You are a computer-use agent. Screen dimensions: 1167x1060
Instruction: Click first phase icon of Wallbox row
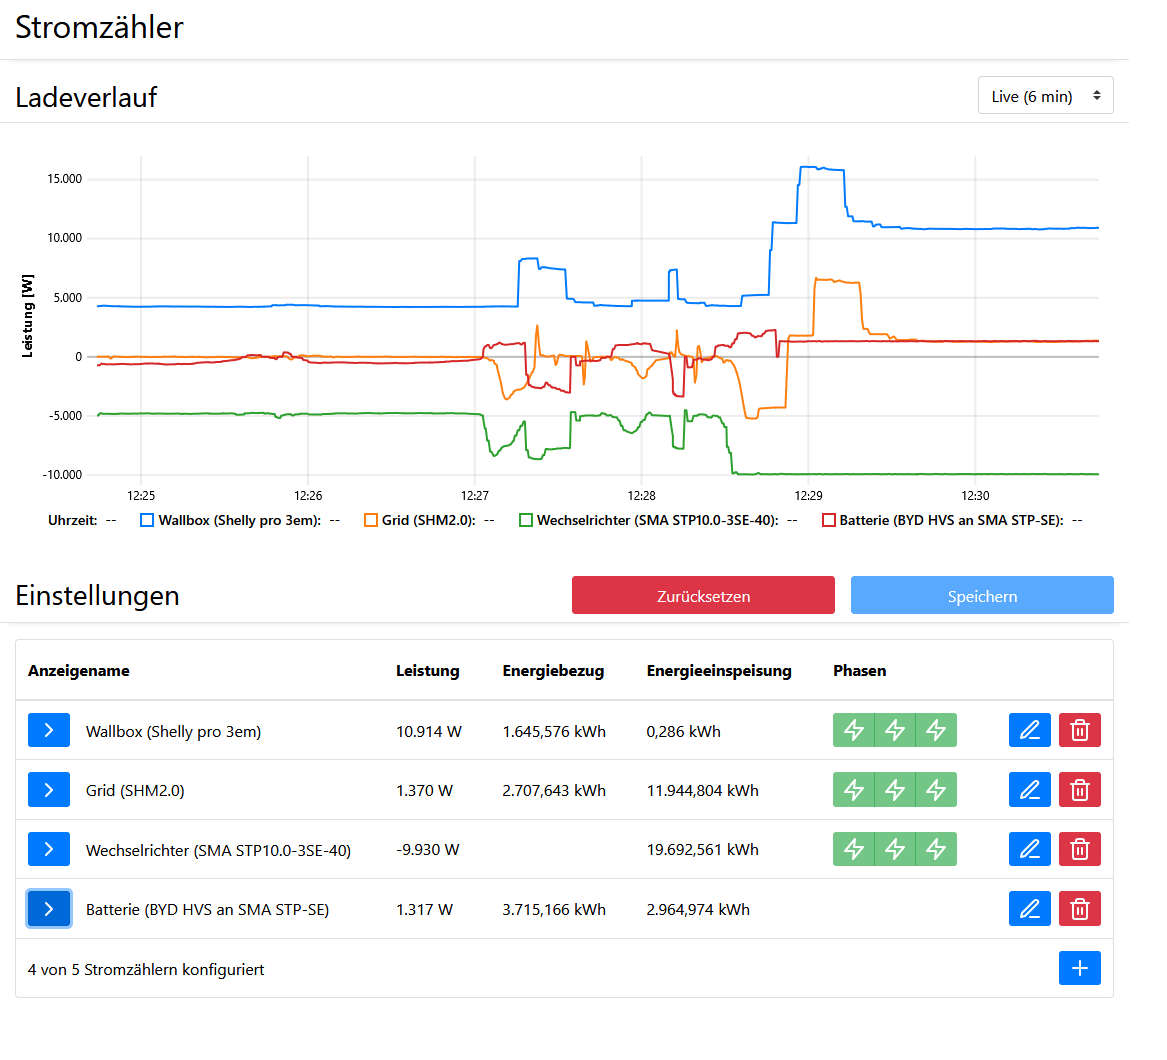pyautogui.click(x=854, y=730)
